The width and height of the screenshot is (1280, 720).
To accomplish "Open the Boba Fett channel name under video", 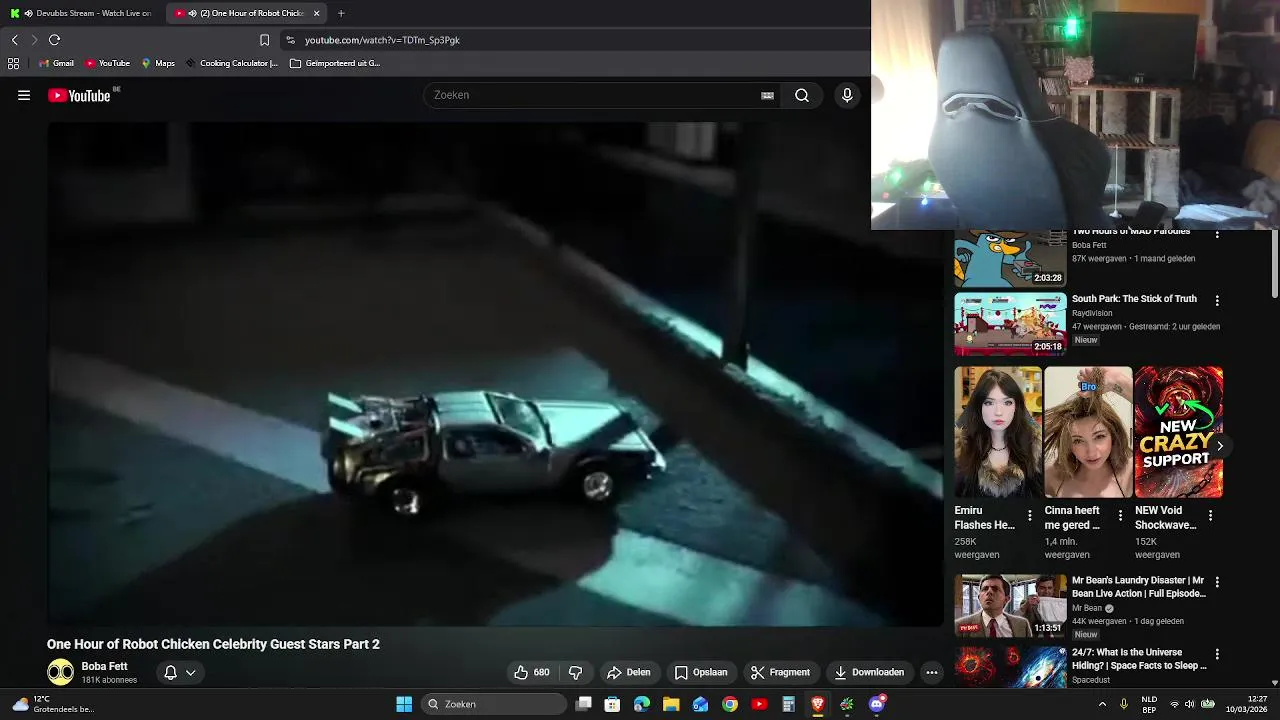I will 104,666.
